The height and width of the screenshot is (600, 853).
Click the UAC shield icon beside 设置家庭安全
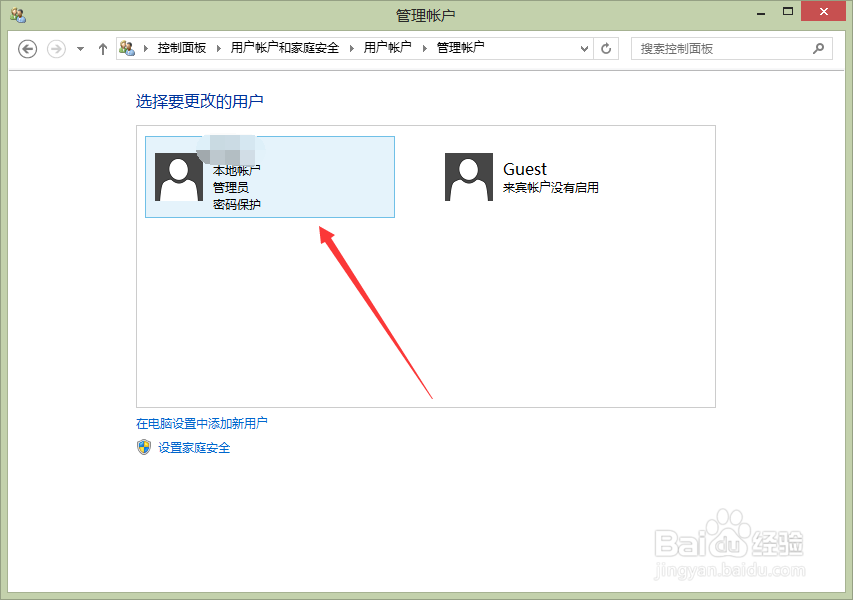pyautogui.click(x=144, y=448)
